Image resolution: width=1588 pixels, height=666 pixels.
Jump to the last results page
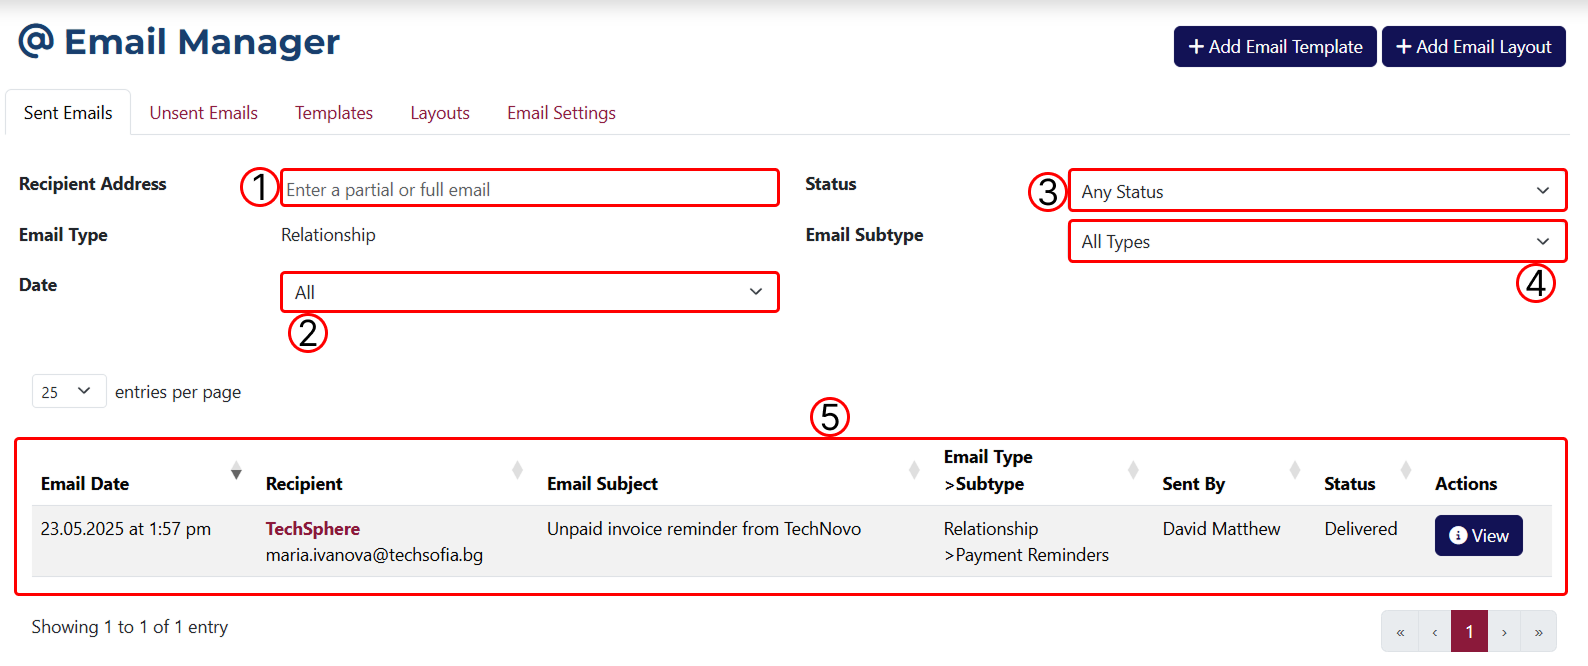point(1538,632)
